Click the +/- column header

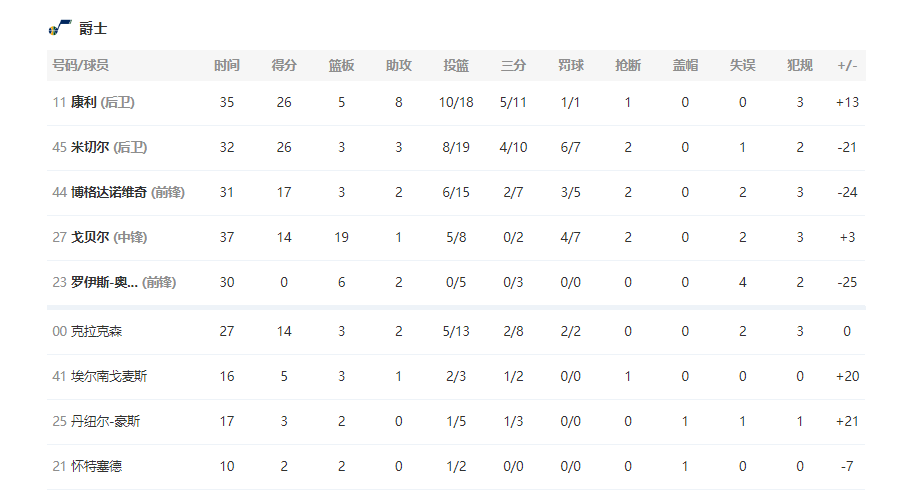coord(847,65)
